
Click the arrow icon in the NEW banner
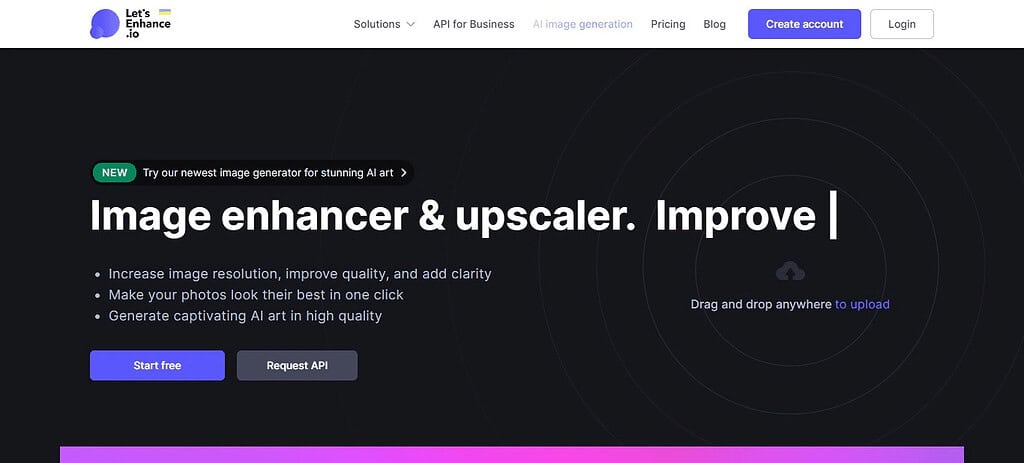tap(404, 173)
